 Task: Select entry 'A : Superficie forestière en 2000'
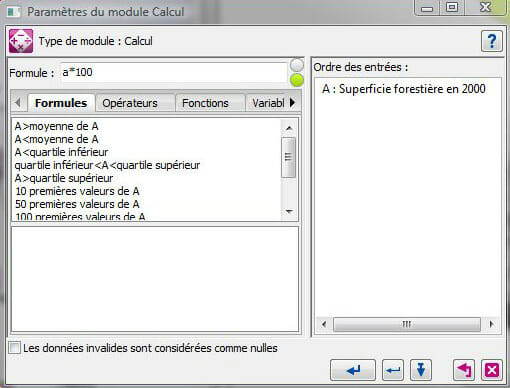pyautogui.click(x=404, y=89)
